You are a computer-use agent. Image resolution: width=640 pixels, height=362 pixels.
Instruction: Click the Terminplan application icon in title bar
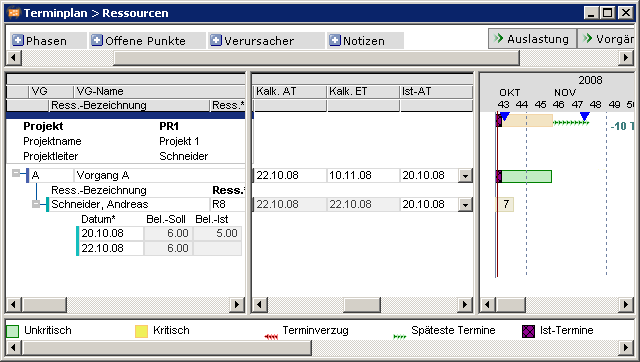(x=14, y=13)
